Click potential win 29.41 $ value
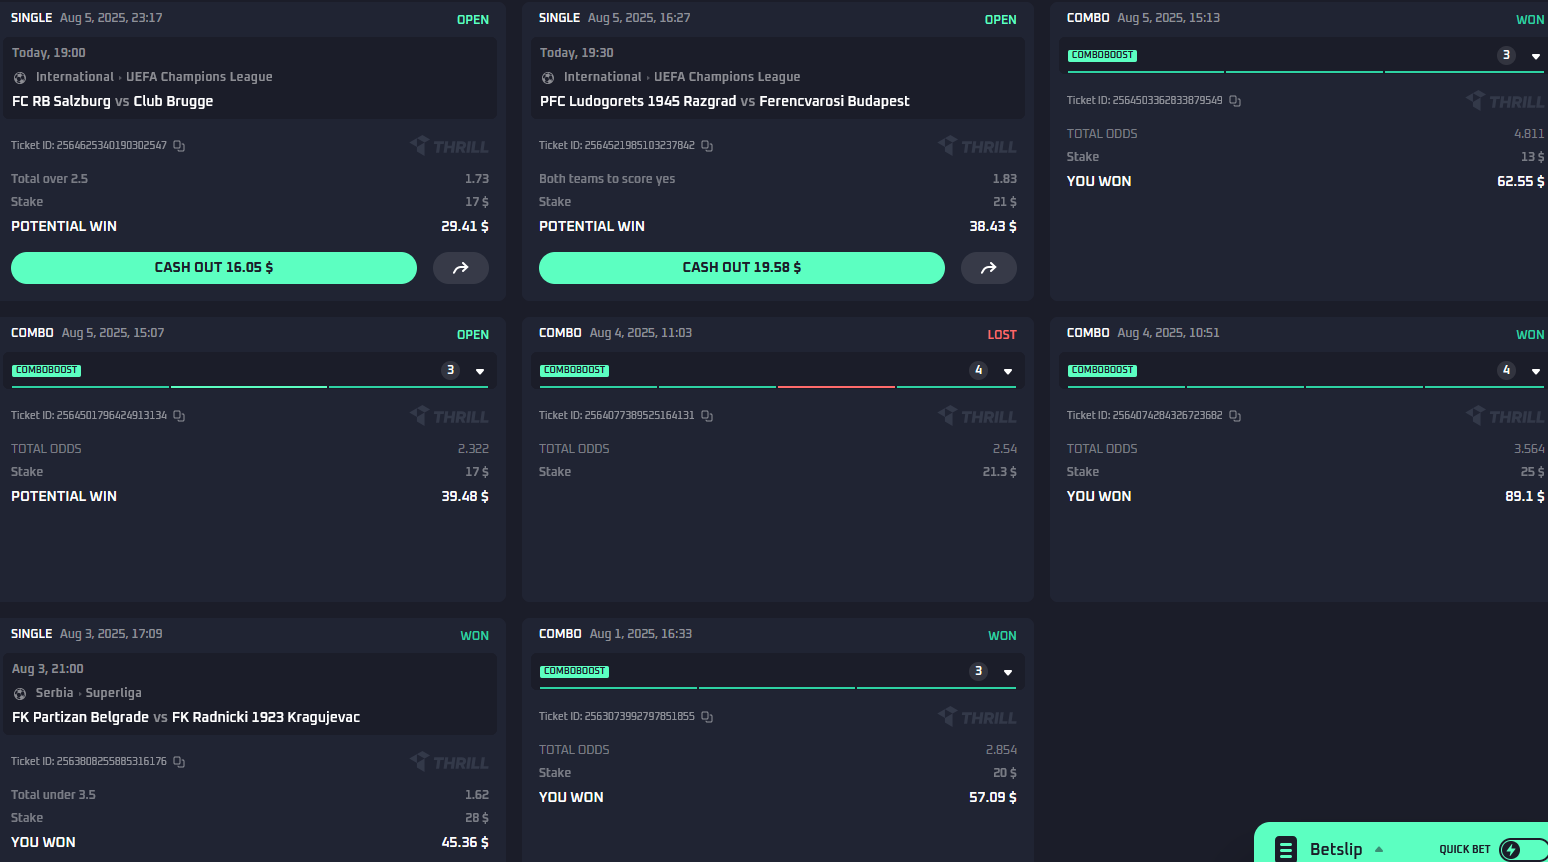 coord(465,227)
